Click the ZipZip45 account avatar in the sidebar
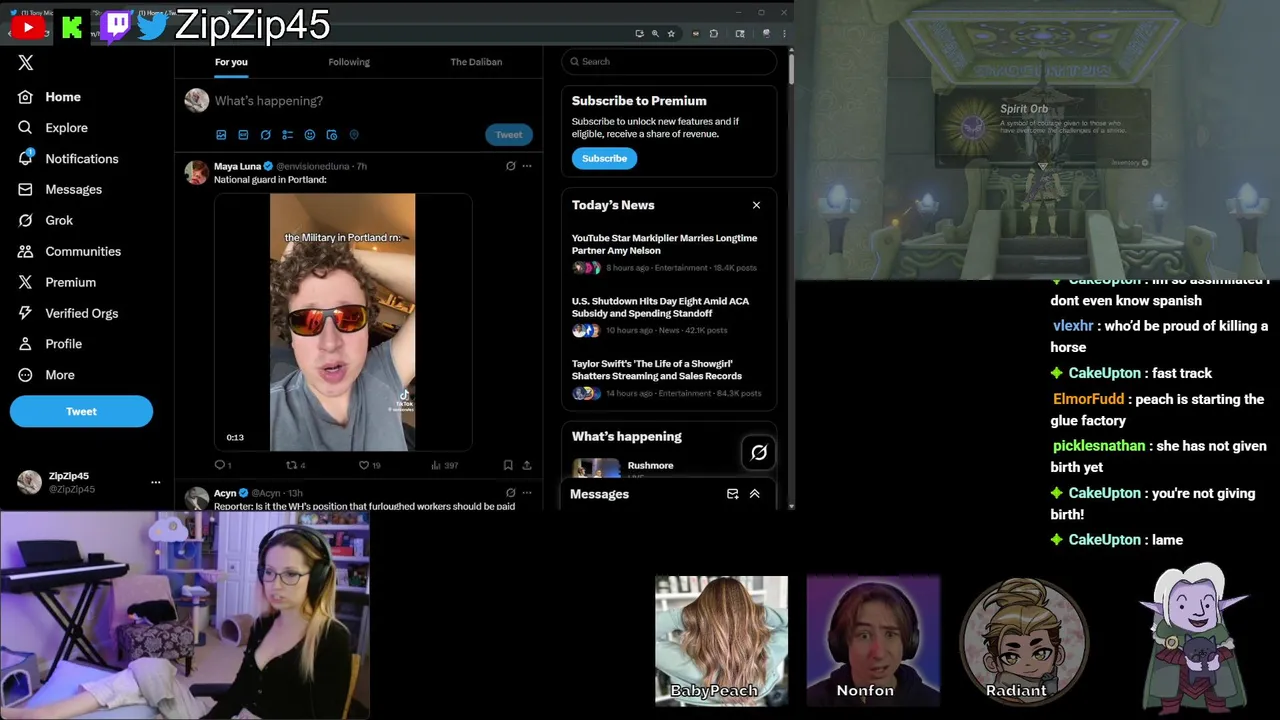 (x=30, y=482)
